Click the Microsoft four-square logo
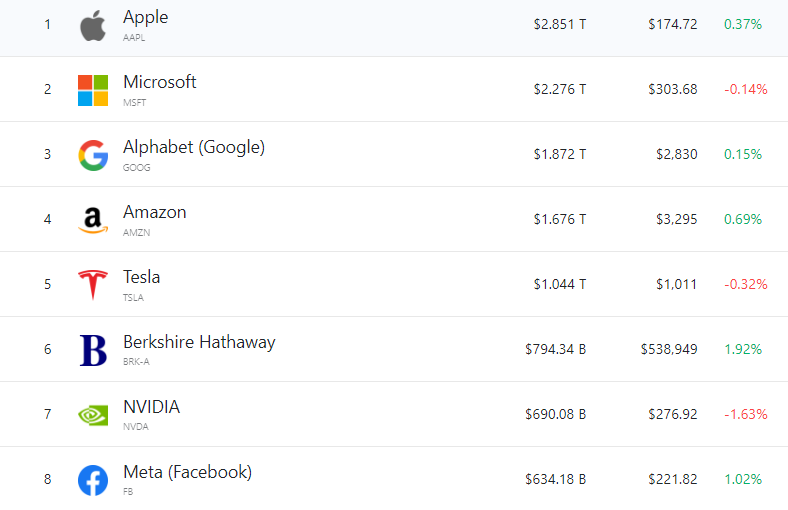The height and width of the screenshot is (510, 788). pyautogui.click(x=92, y=90)
